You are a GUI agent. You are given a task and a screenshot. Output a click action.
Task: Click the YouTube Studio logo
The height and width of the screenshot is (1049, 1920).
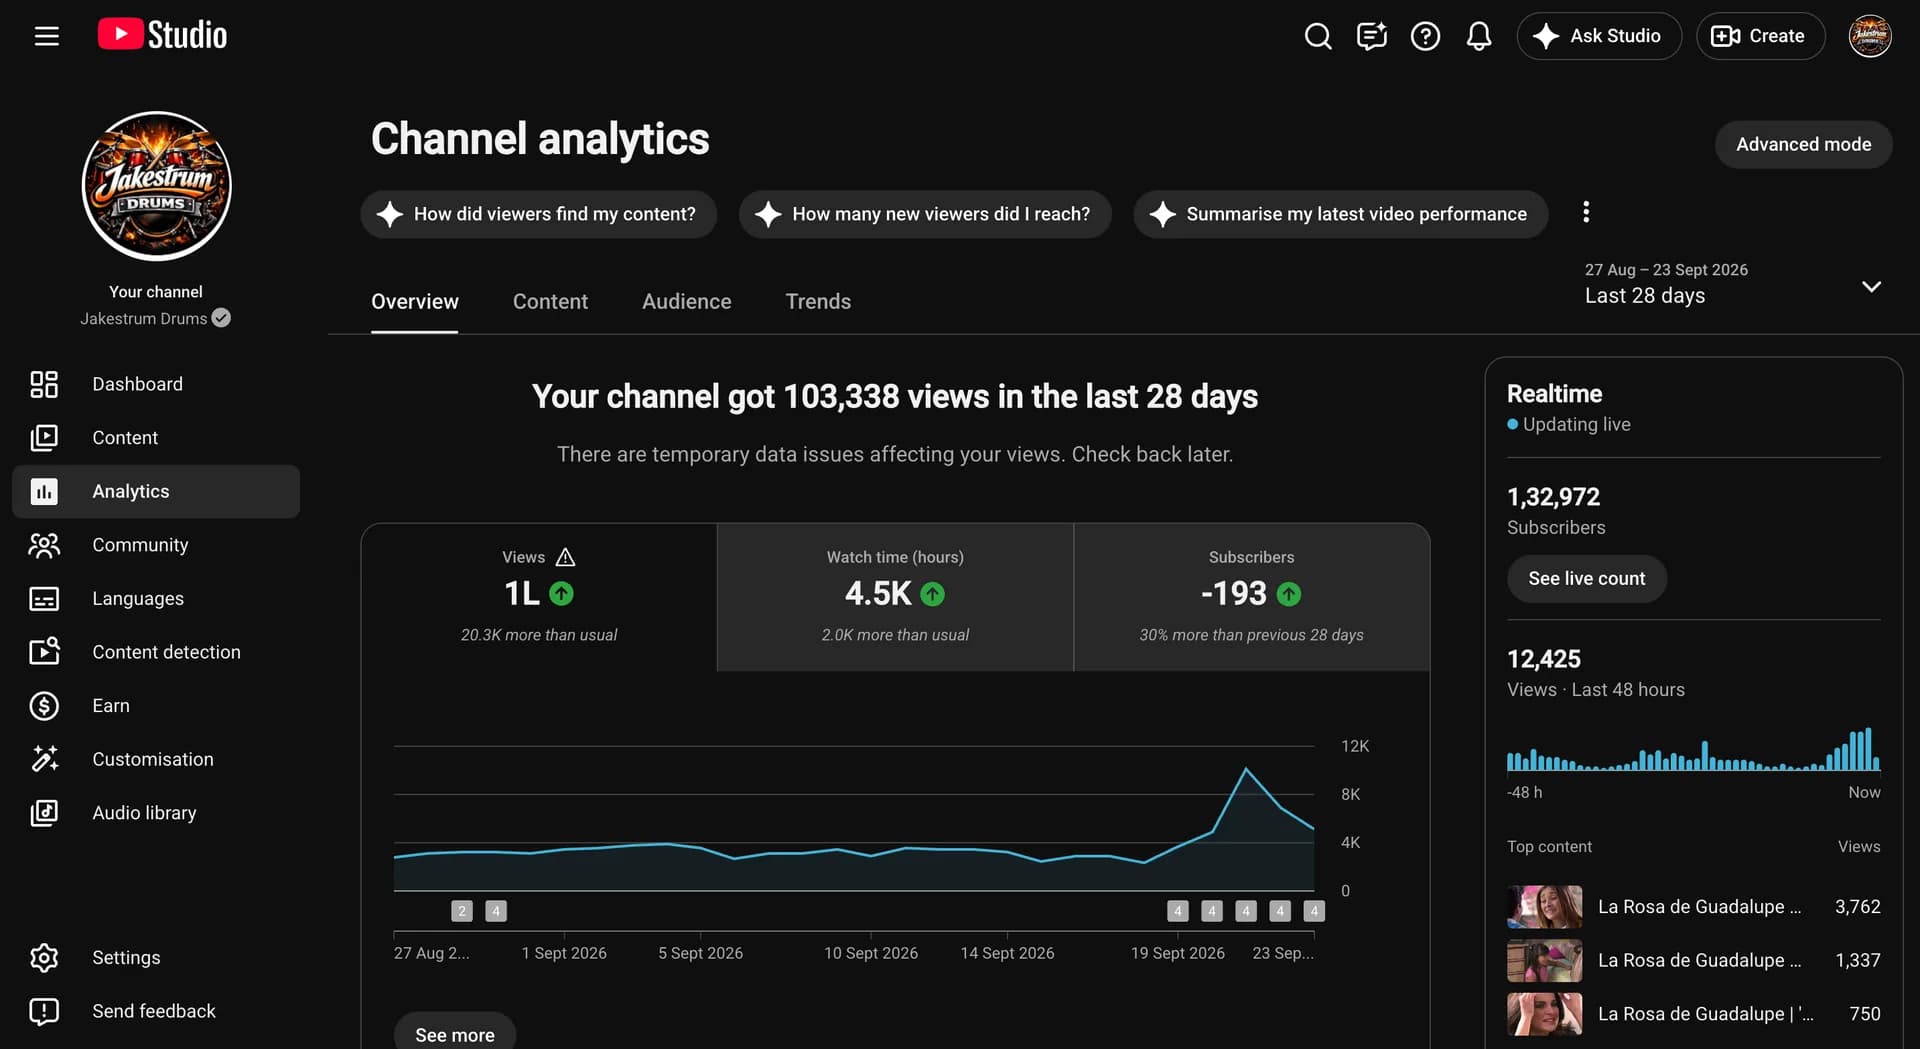(x=162, y=35)
